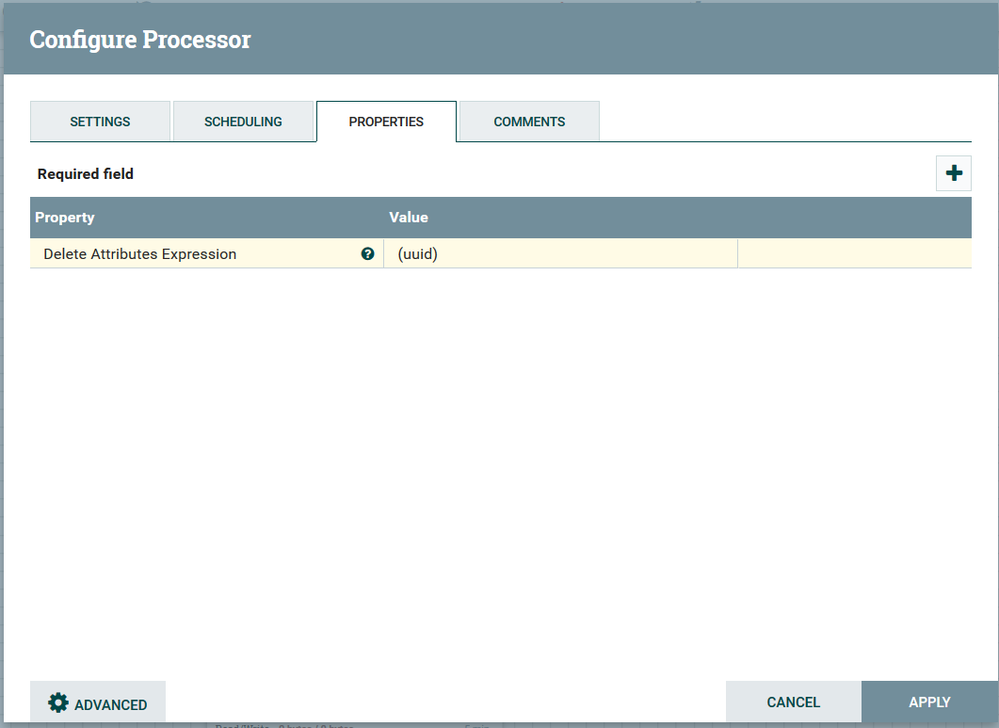
Task: Select the Delete Attributes Expression property name
Action: 138,254
